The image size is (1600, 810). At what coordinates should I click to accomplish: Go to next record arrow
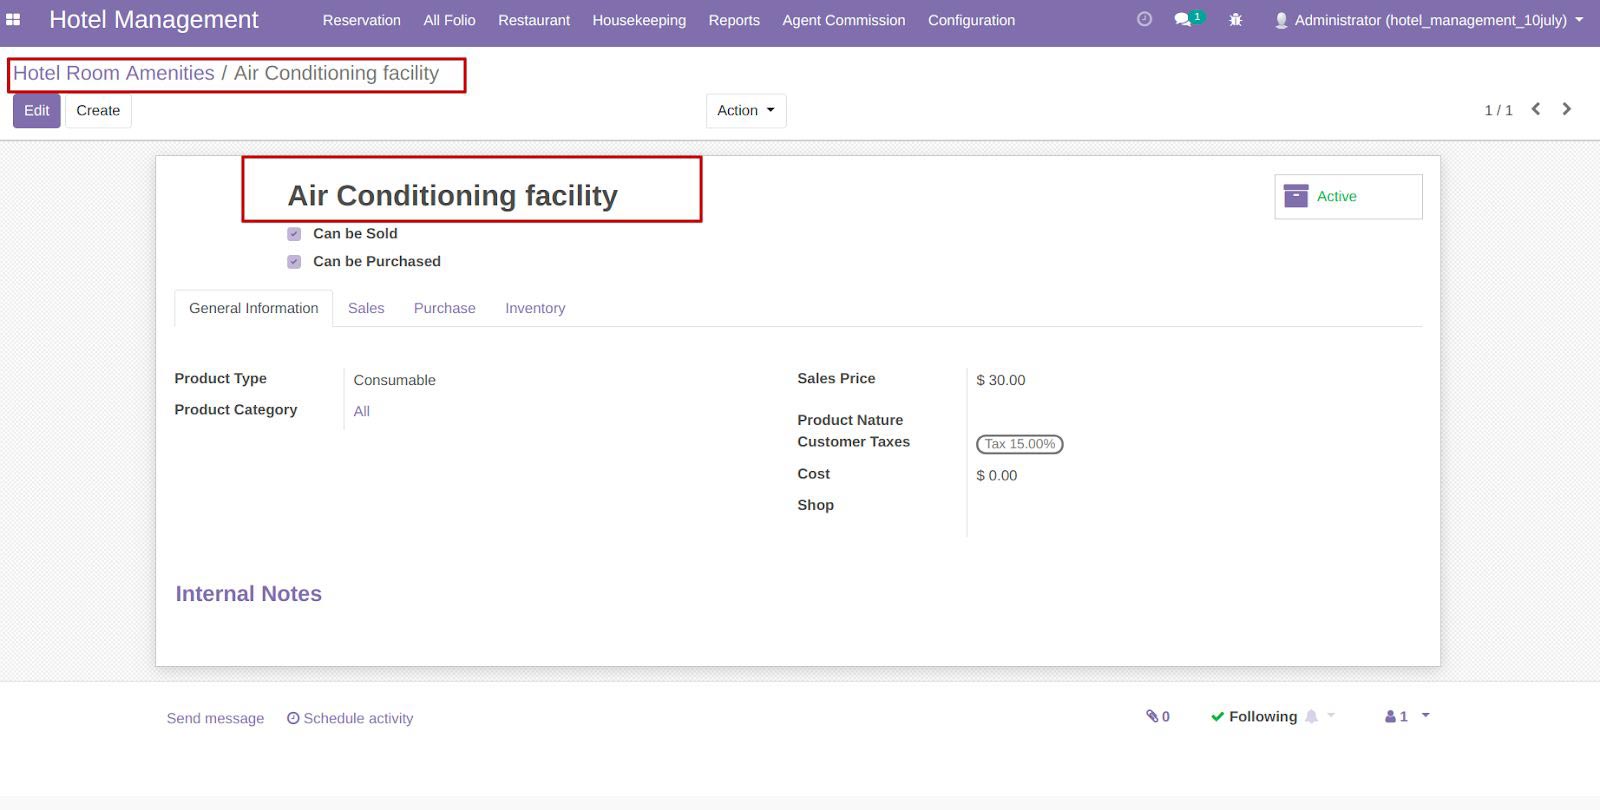pos(1567,109)
